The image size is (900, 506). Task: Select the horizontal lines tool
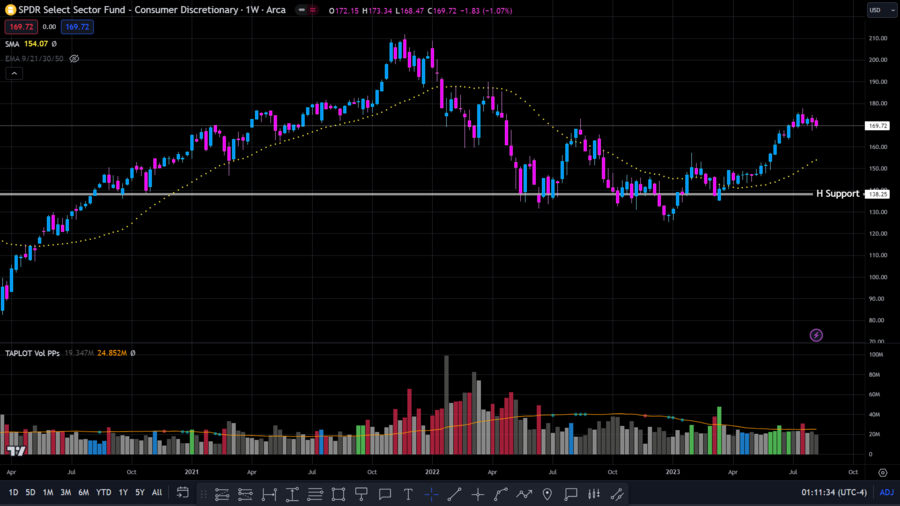coord(315,494)
